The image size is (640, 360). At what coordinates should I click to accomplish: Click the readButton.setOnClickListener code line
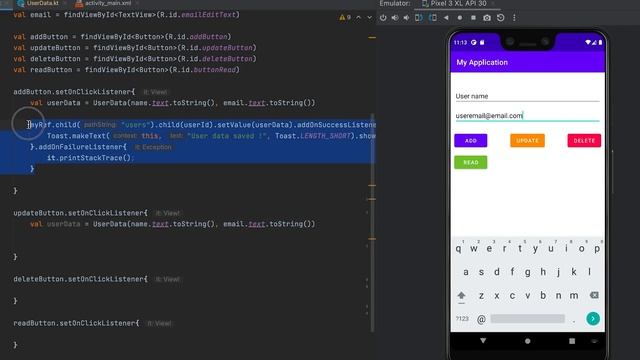pos(76,323)
